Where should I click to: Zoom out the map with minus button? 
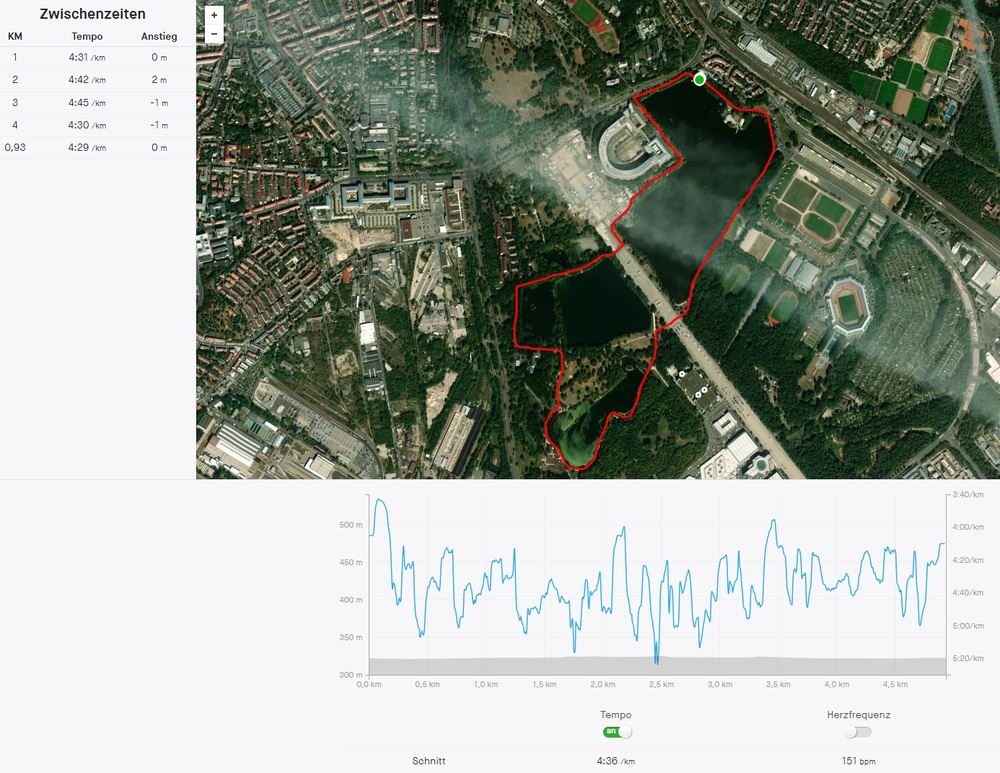[x=214, y=34]
